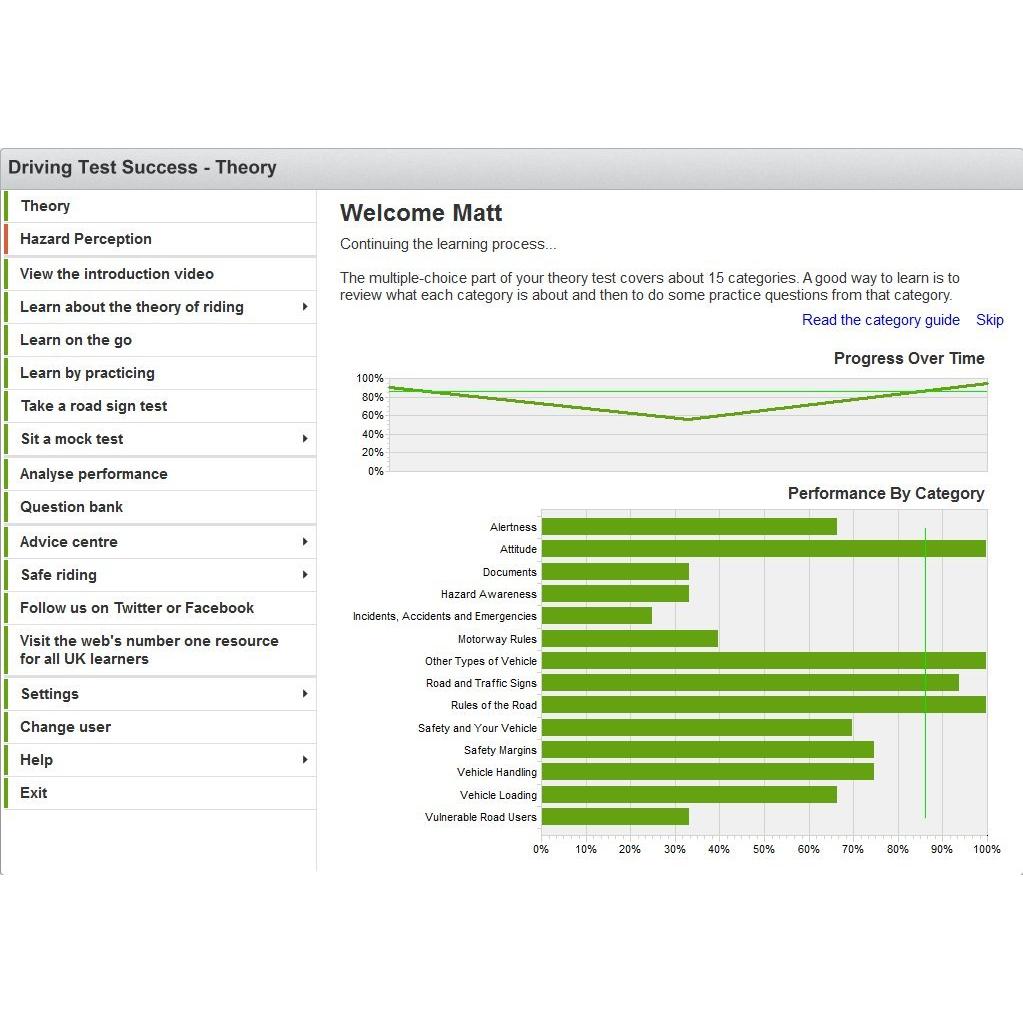Select 'Learn by practicing' menu item
The image size is (1023, 1023).
point(160,373)
